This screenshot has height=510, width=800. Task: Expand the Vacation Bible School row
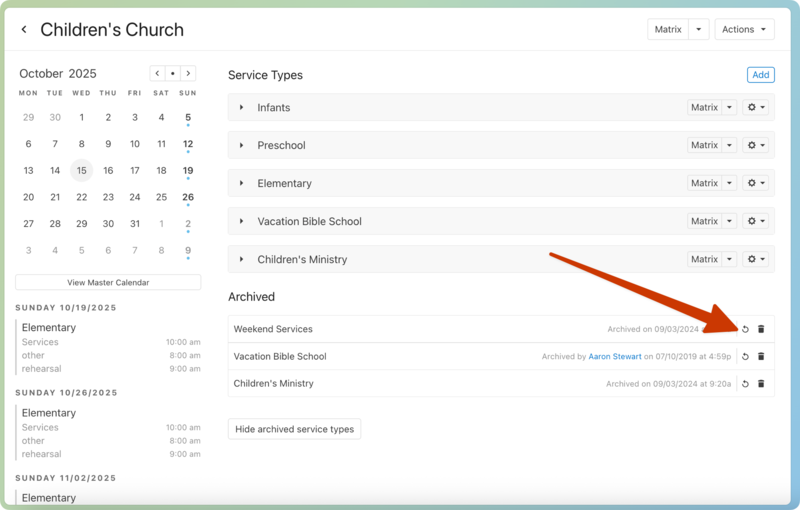(x=242, y=221)
